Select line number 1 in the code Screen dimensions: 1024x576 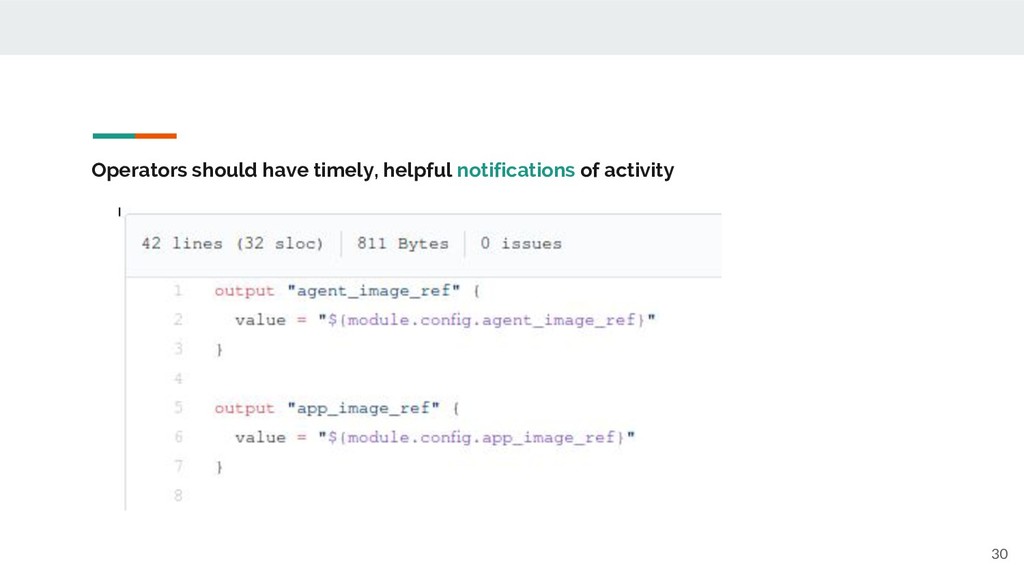click(x=178, y=291)
